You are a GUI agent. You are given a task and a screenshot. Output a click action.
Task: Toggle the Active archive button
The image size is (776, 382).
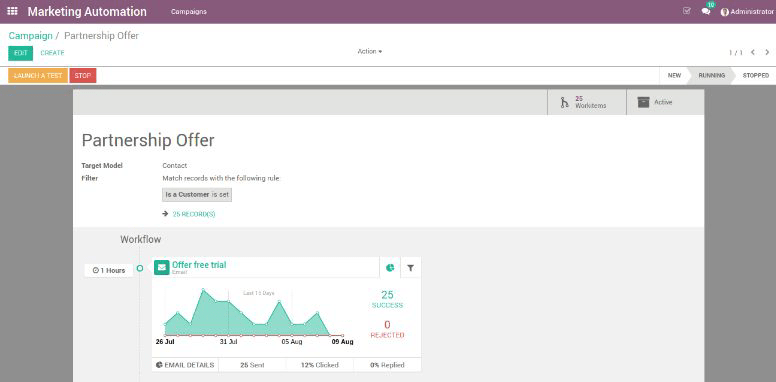pyautogui.click(x=665, y=102)
